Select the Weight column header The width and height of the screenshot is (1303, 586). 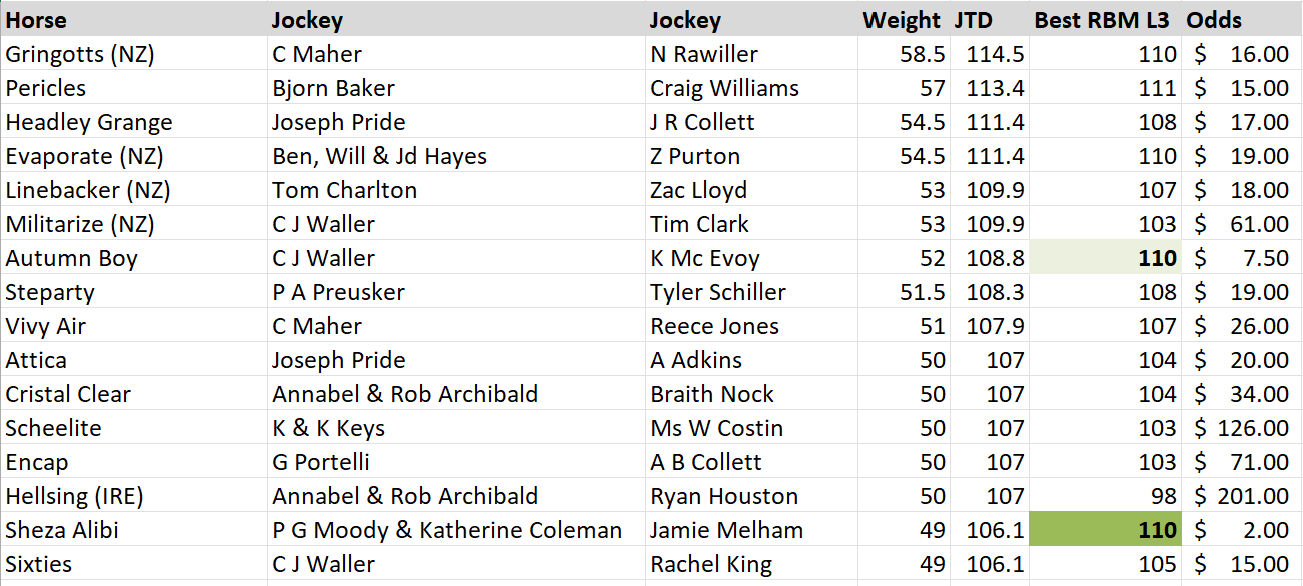pos(901,20)
